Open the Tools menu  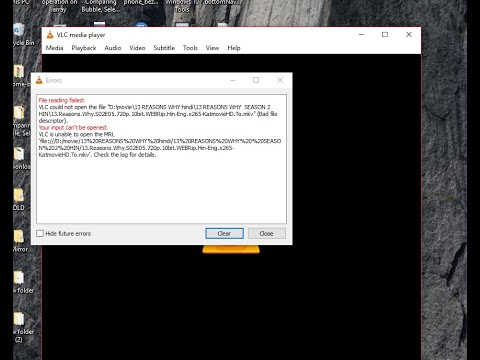pyautogui.click(x=190, y=48)
